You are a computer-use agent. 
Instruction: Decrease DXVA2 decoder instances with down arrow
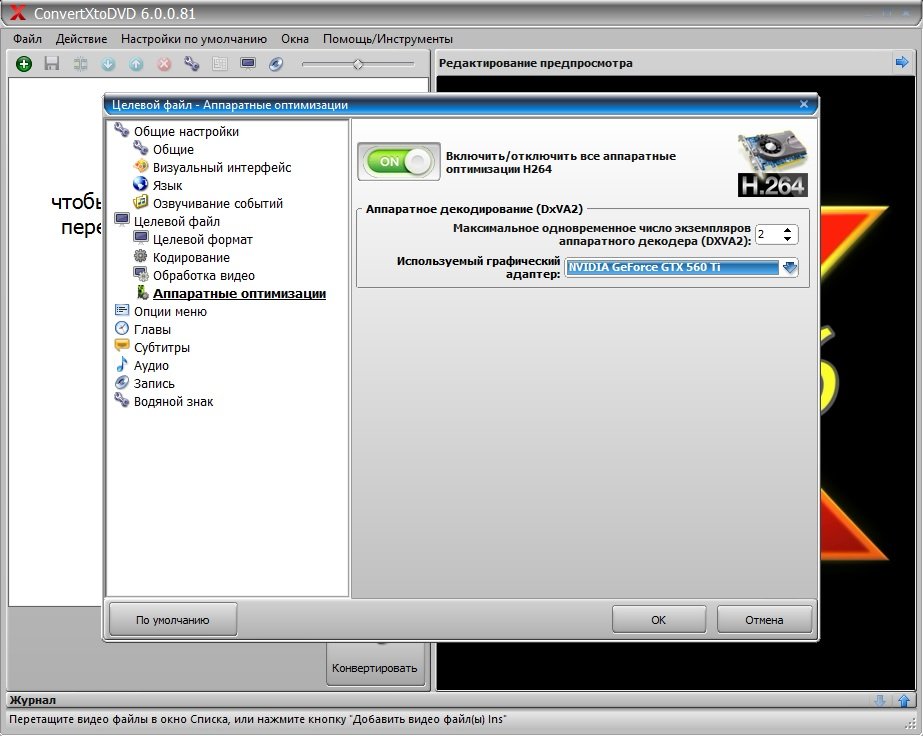pyautogui.click(x=788, y=239)
